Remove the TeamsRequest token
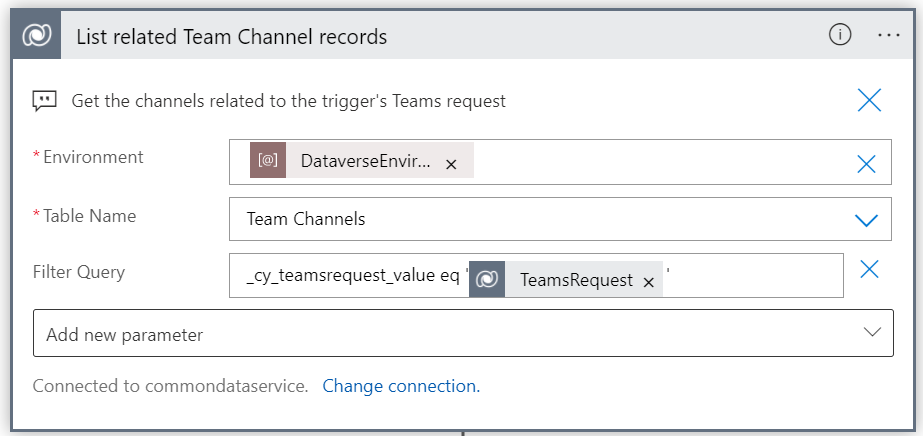The image size is (923, 436). click(649, 283)
